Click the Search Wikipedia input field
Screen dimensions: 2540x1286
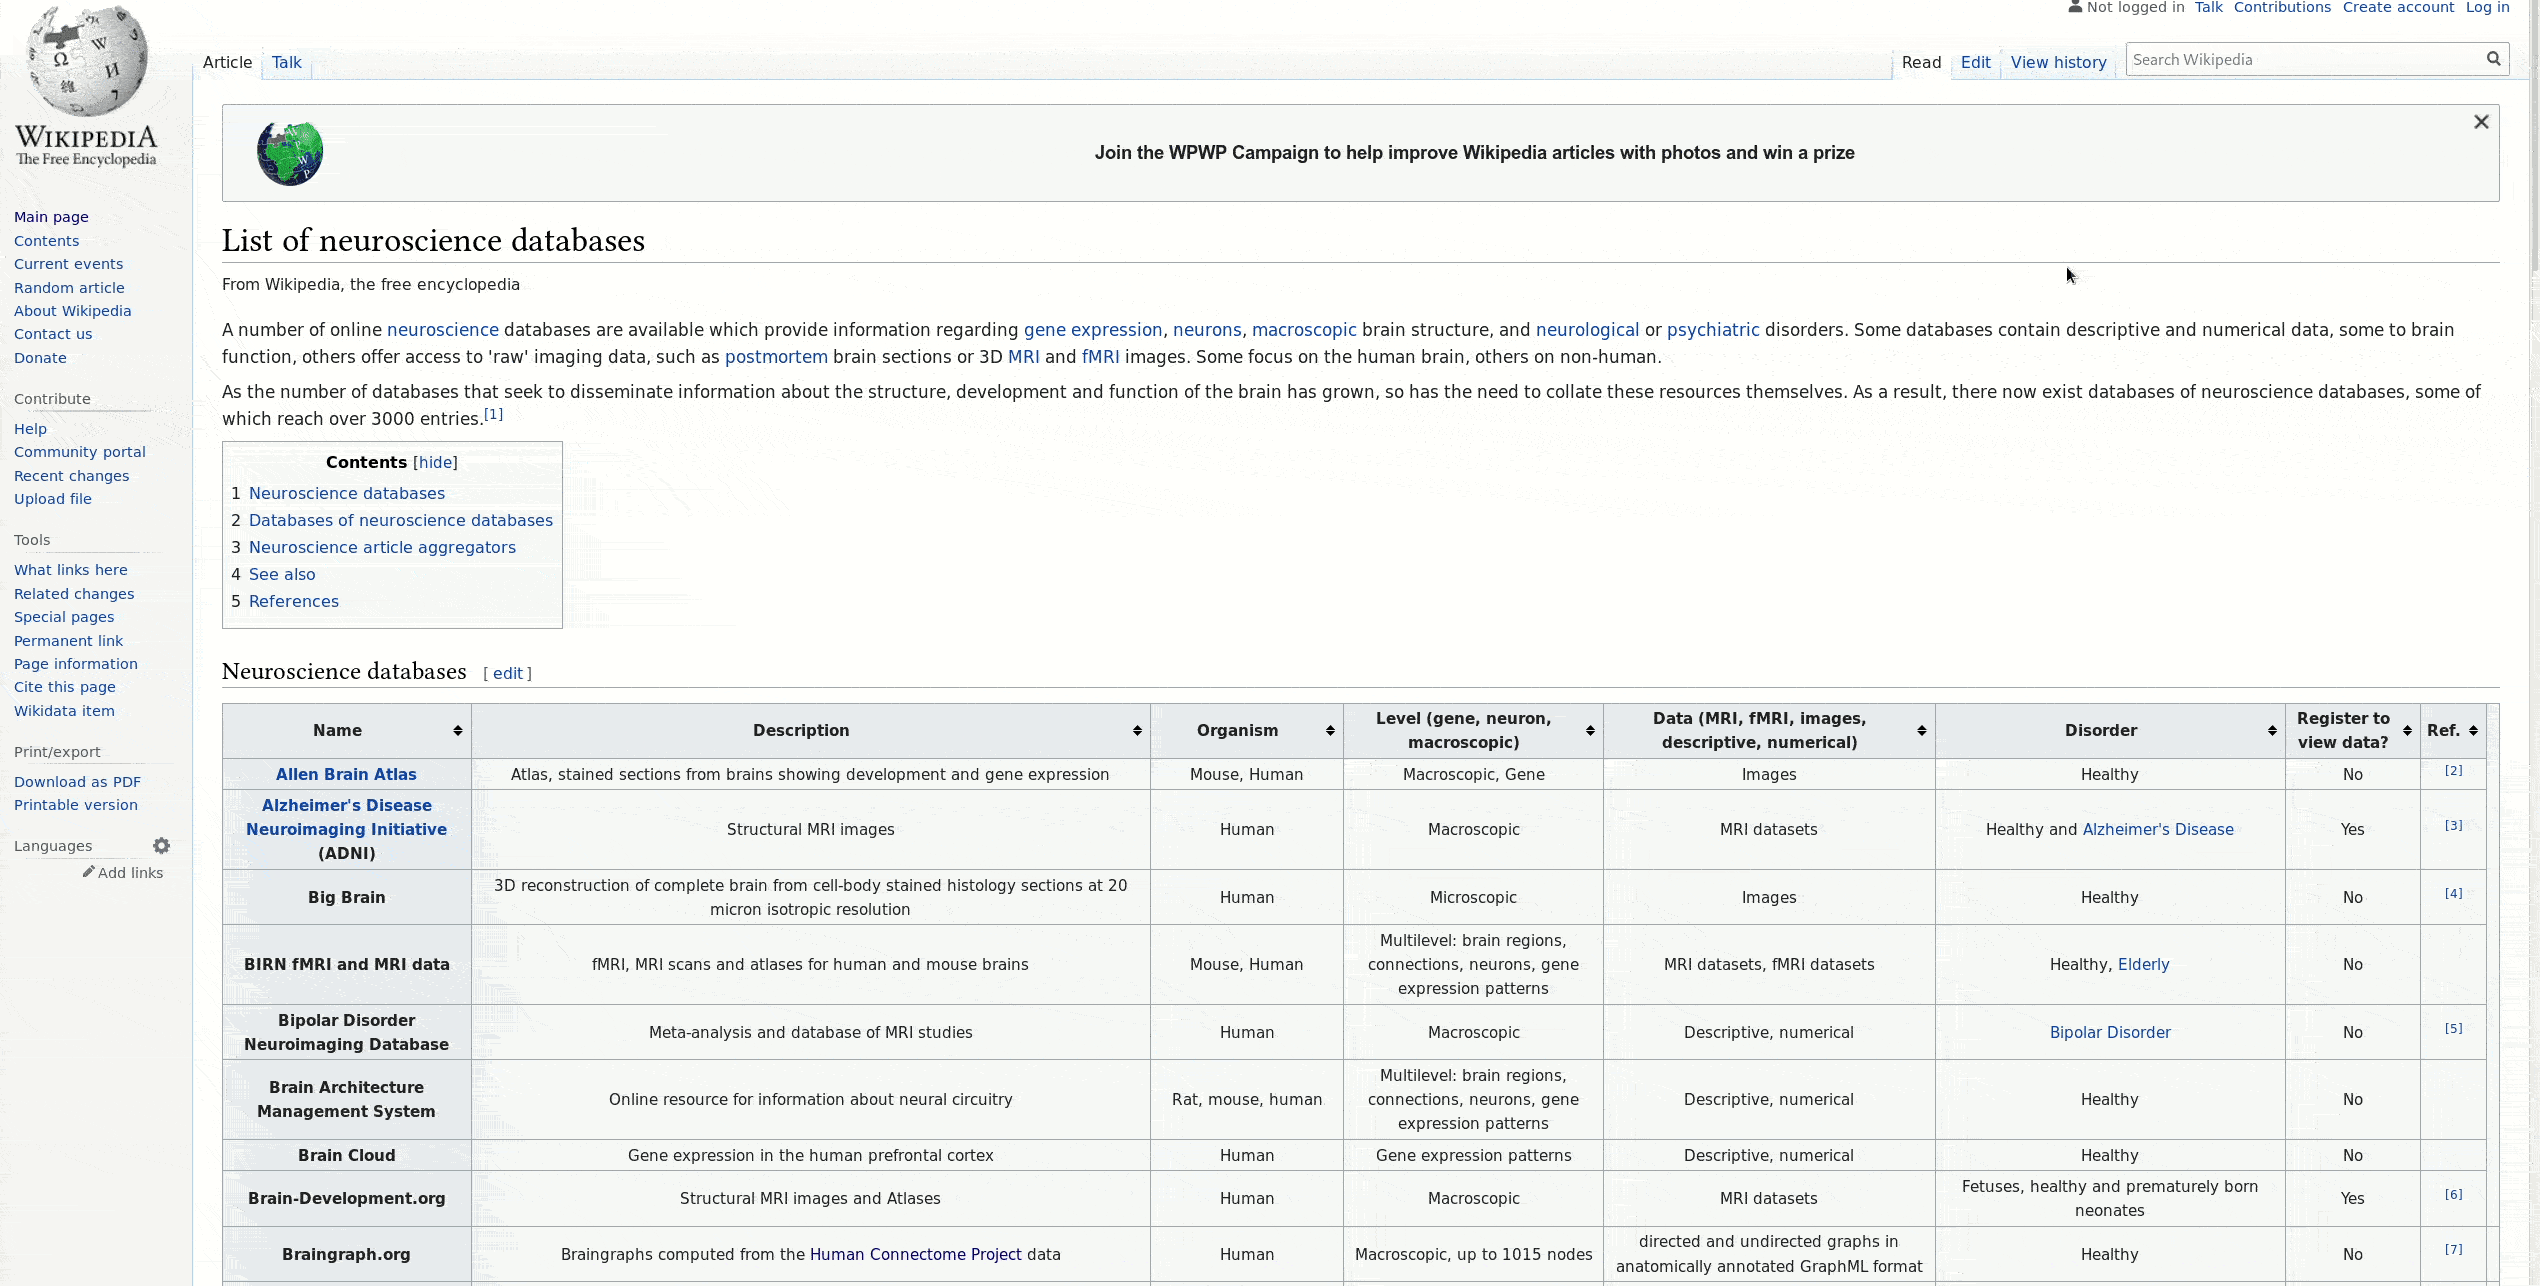pos(2300,60)
